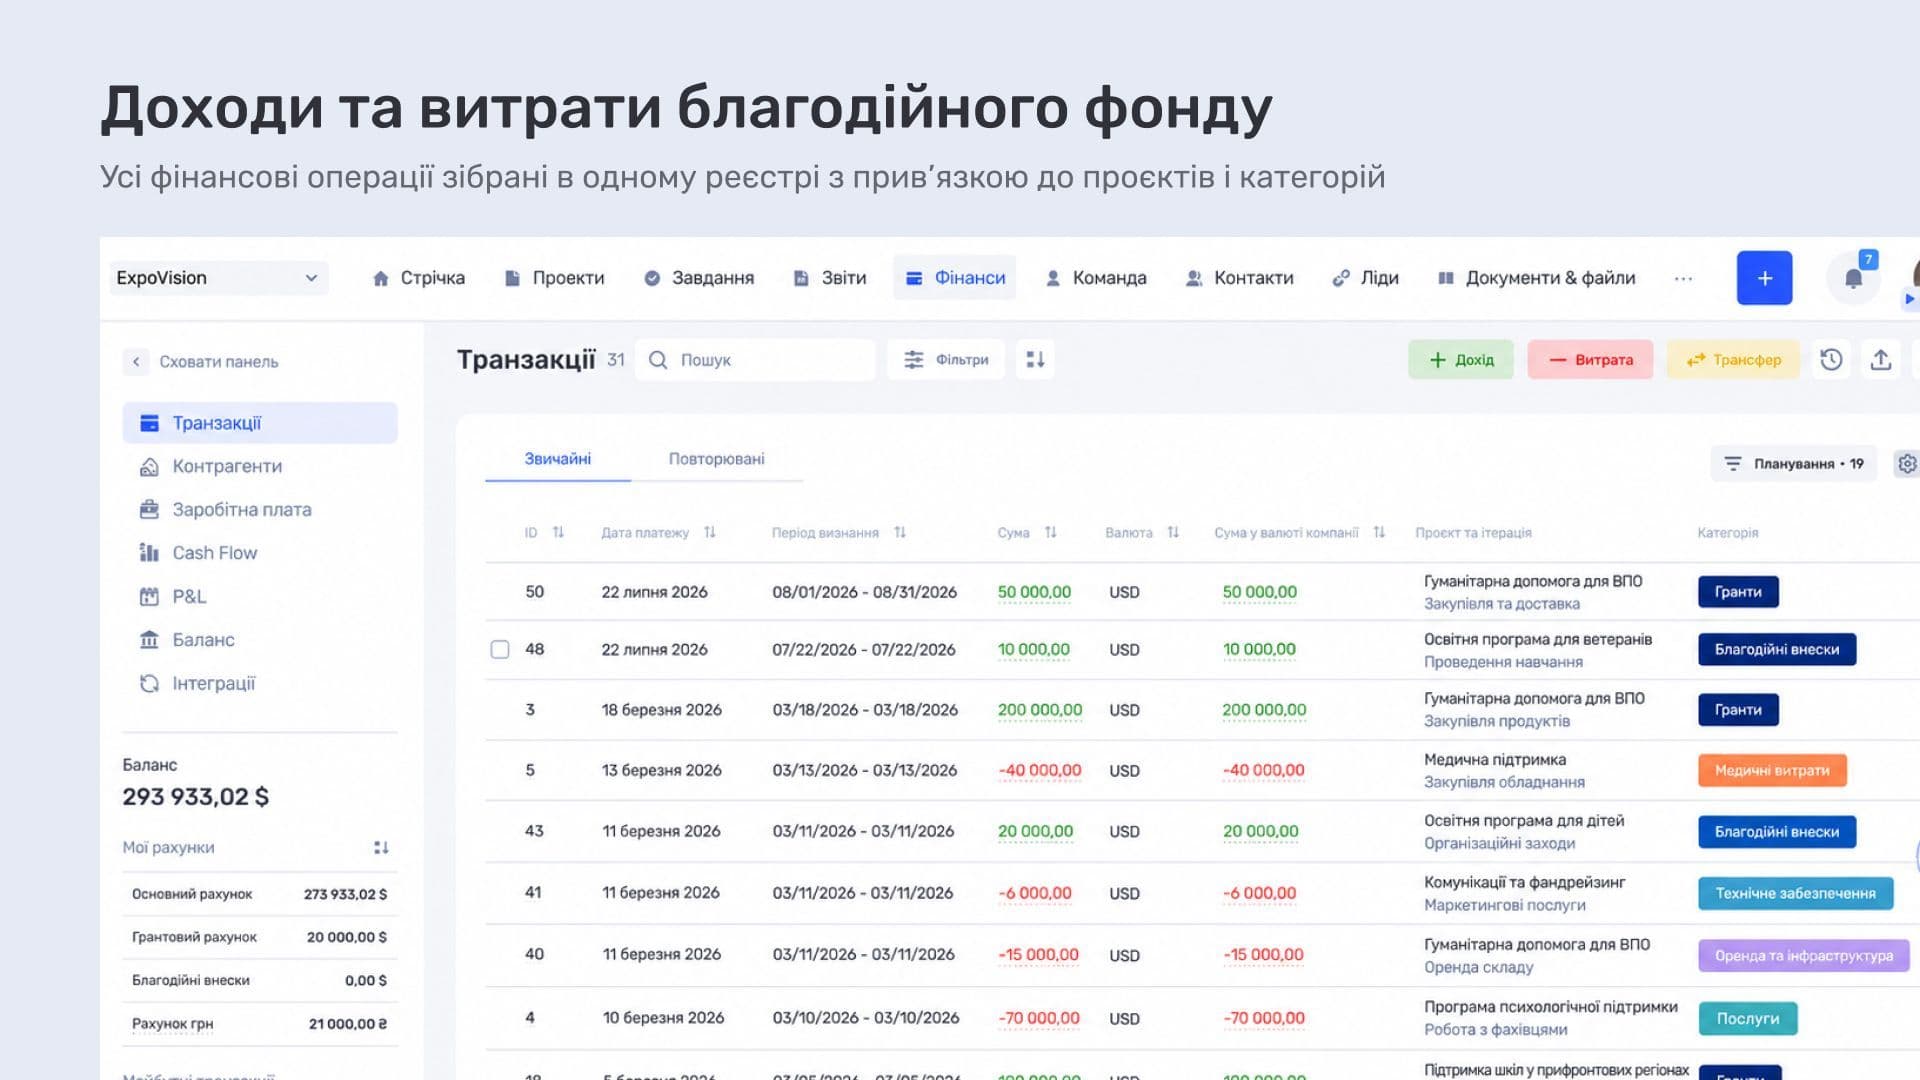This screenshot has height=1080, width=1920.
Task: Open notifications bell icon
Action: coord(1853,279)
